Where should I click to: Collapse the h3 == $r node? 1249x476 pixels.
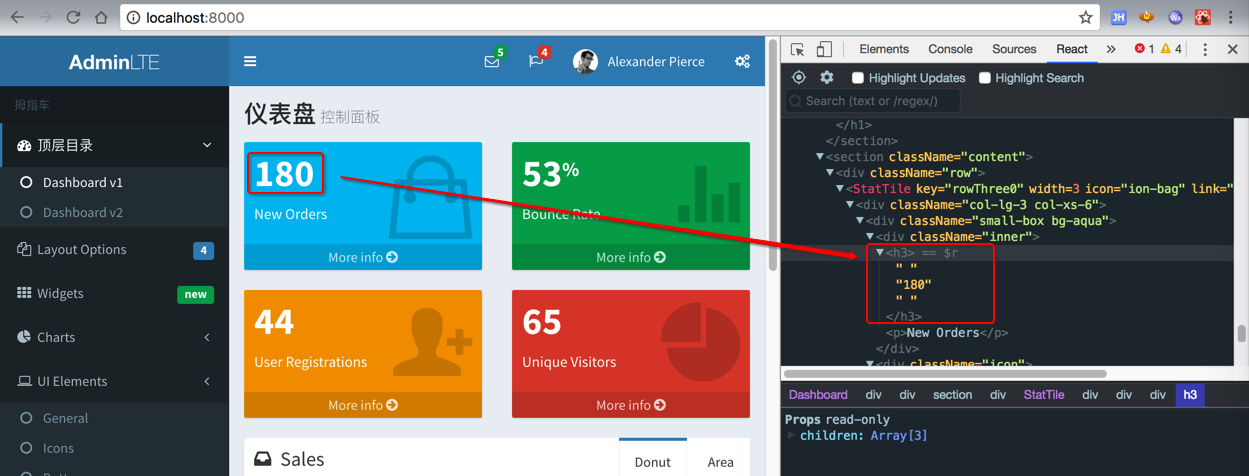point(880,253)
